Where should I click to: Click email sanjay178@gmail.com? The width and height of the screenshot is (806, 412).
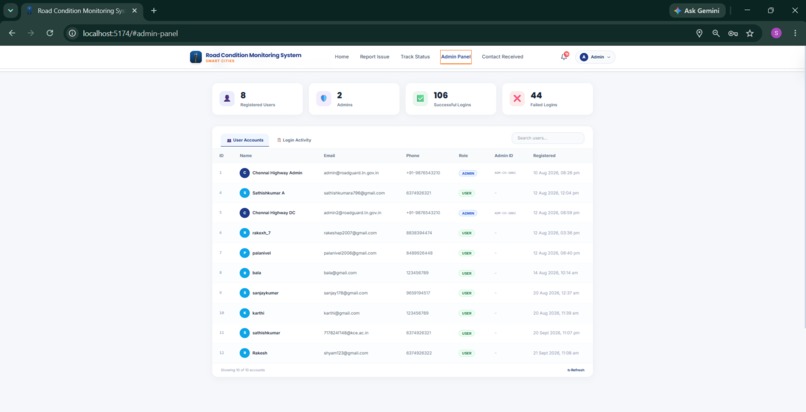(x=345, y=293)
